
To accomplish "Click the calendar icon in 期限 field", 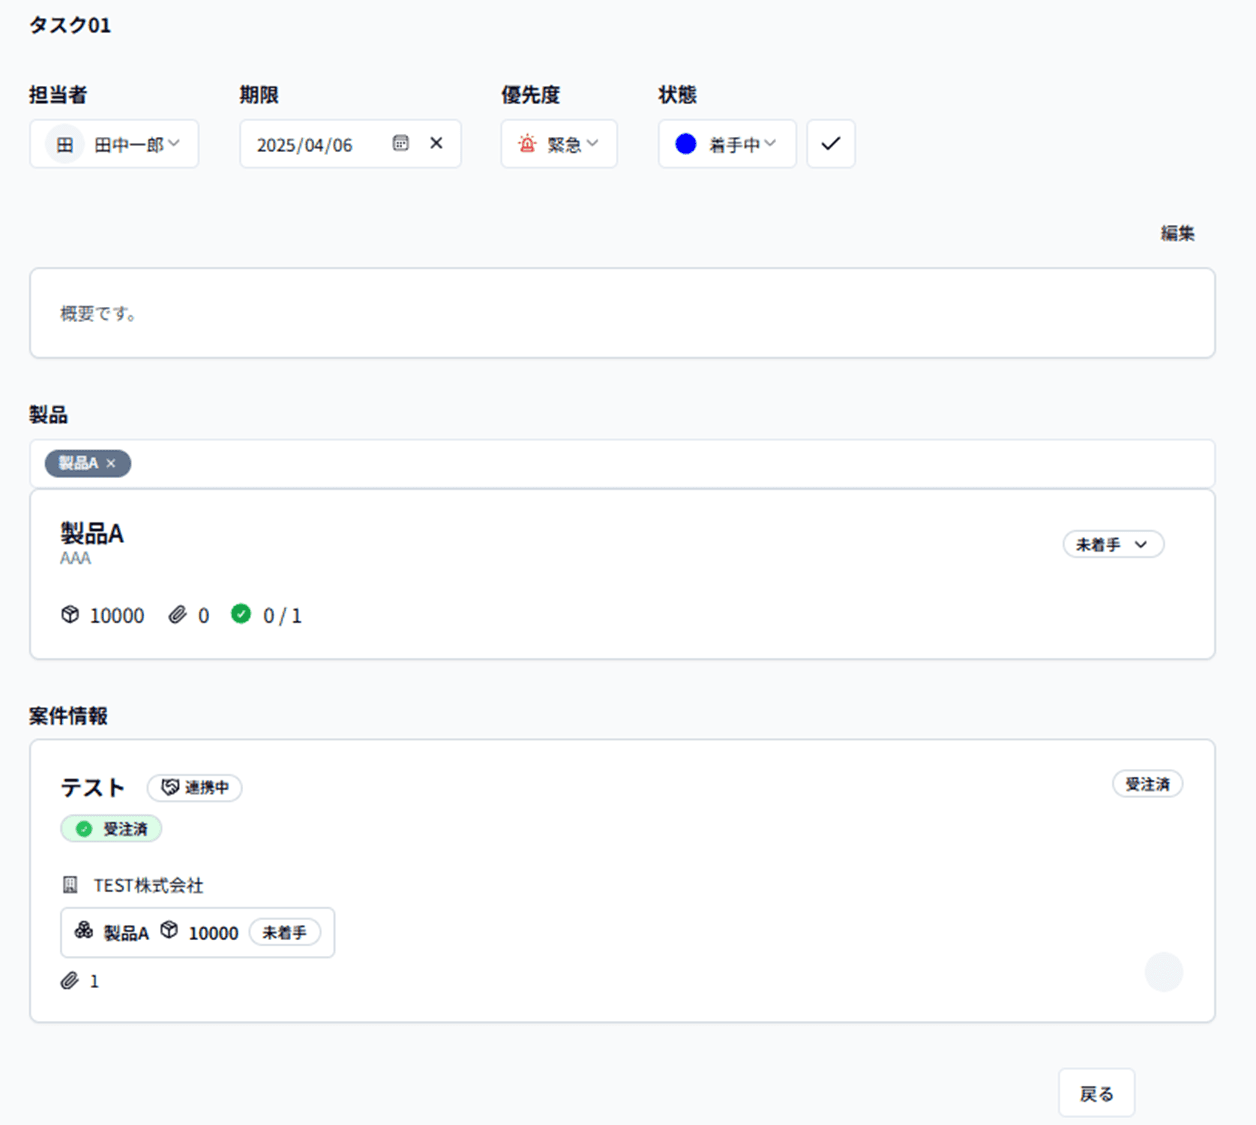I will 400,143.
